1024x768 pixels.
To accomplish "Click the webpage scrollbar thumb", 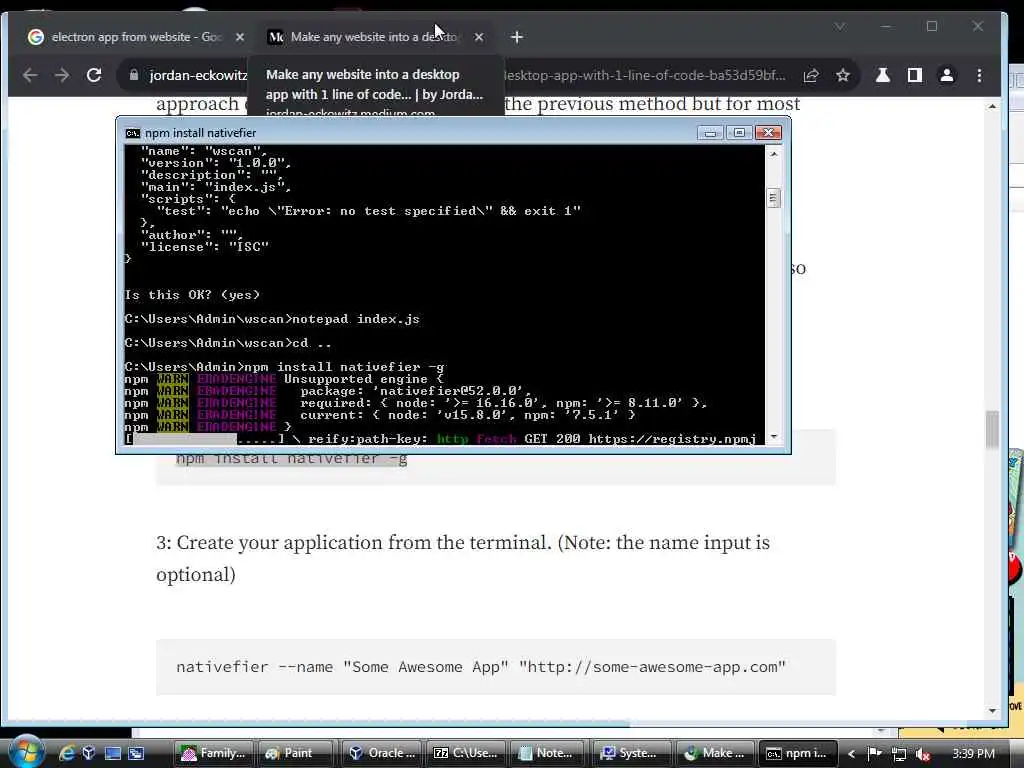I will tap(993, 429).
